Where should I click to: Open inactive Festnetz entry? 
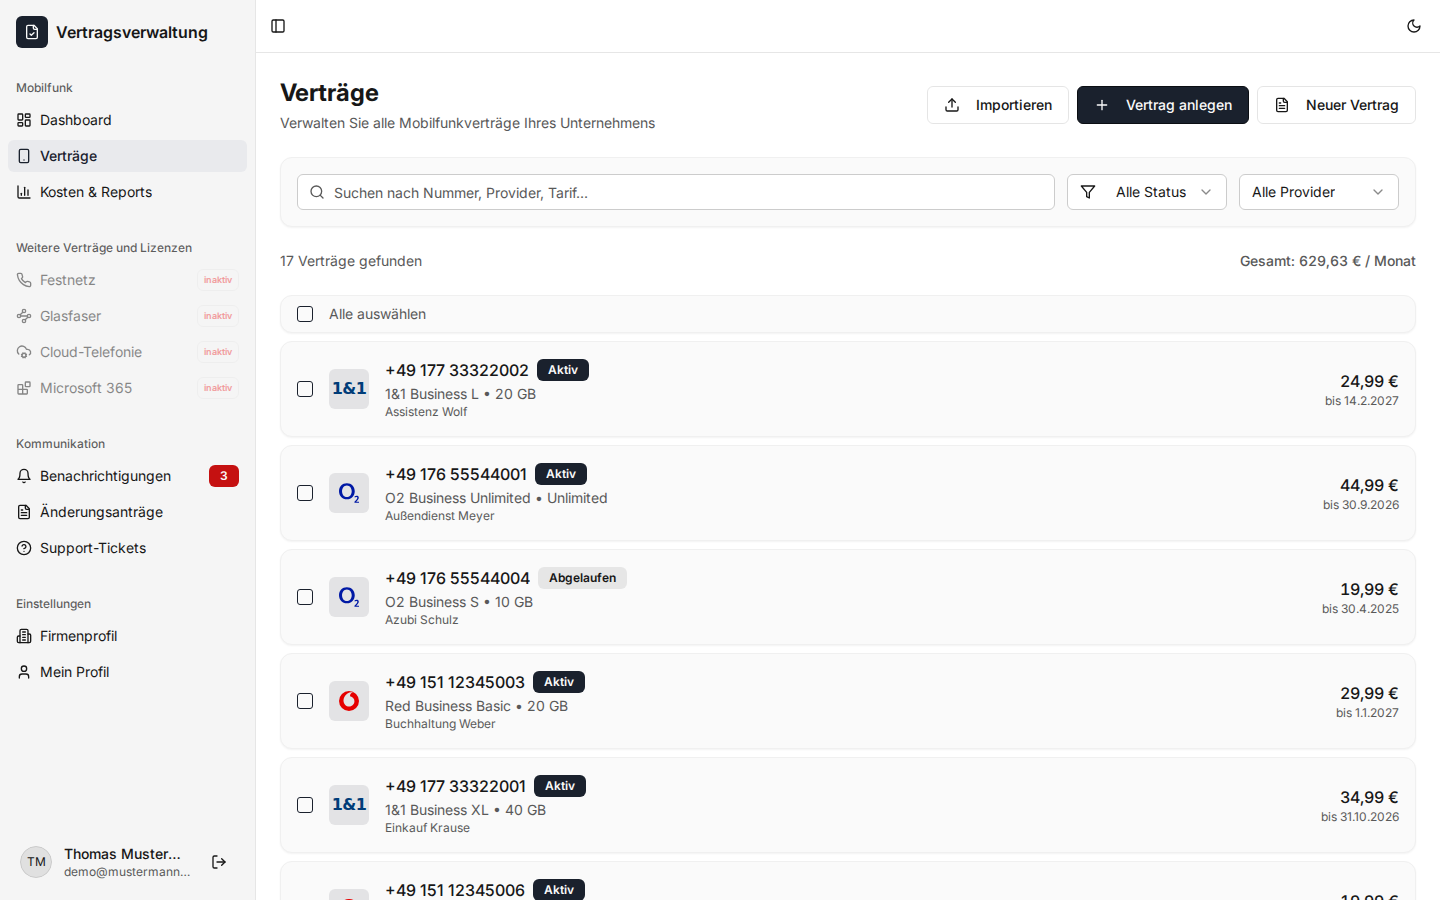pyautogui.click(x=127, y=280)
